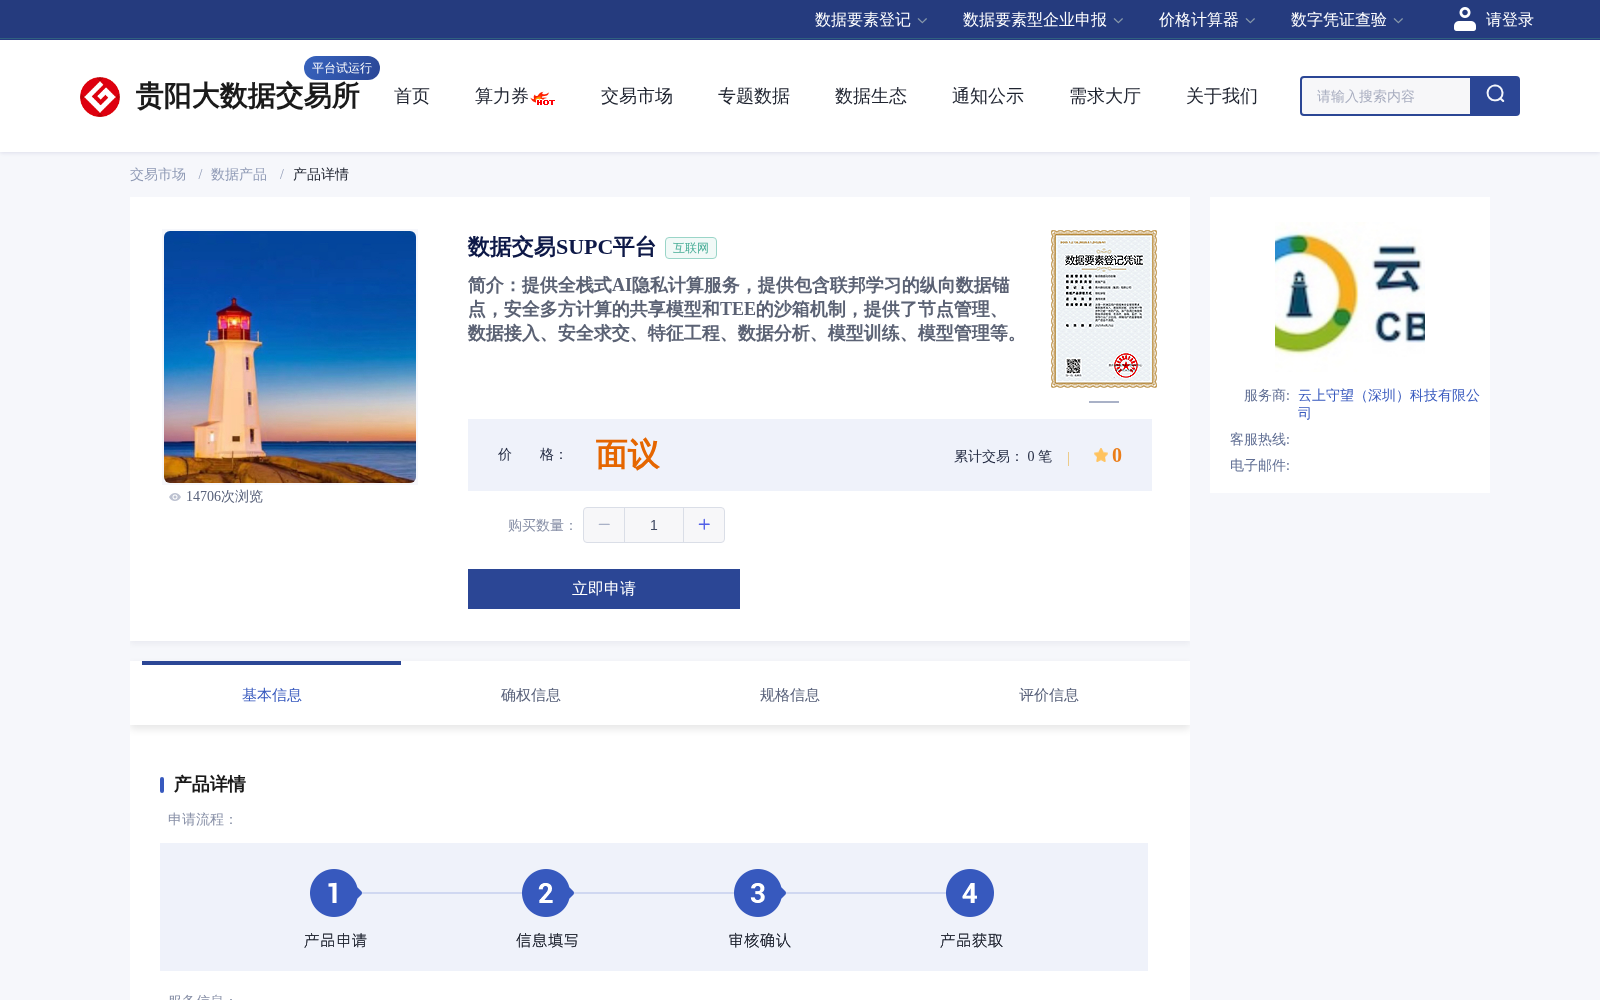The image size is (1600, 1000).
Task: Click the search magnifier button
Action: [x=1495, y=96]
